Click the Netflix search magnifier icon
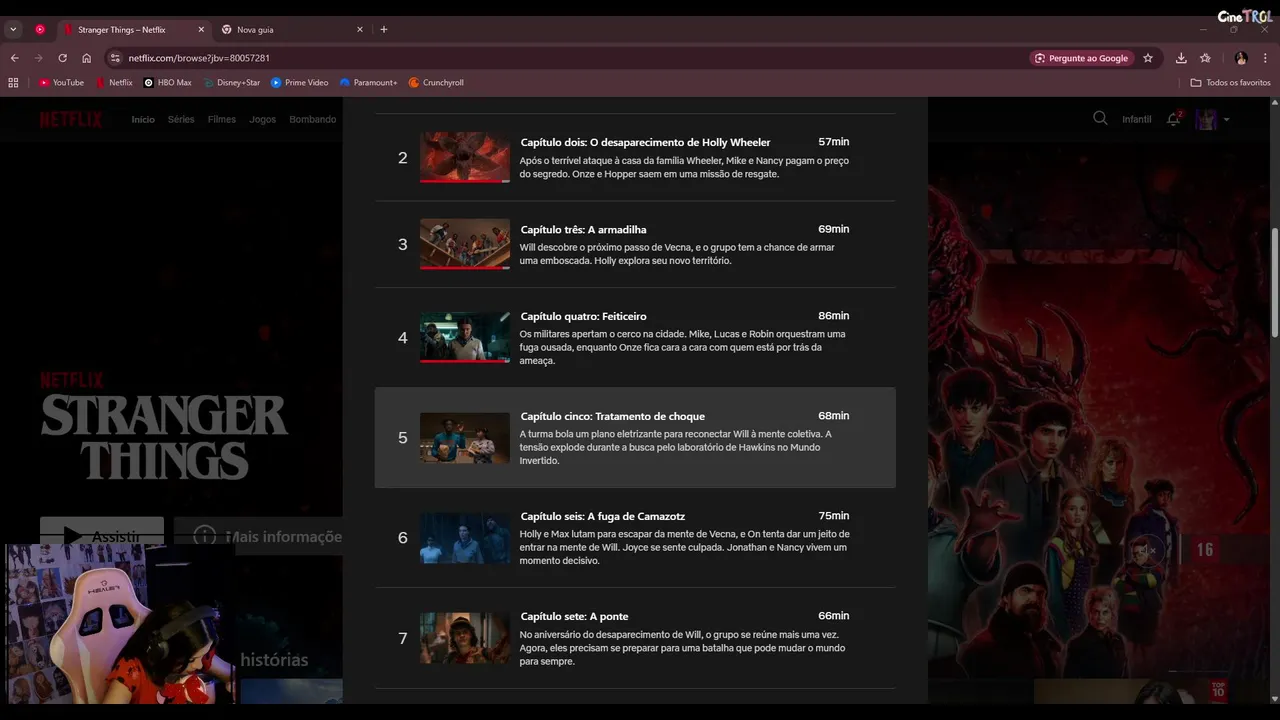 1100,118
